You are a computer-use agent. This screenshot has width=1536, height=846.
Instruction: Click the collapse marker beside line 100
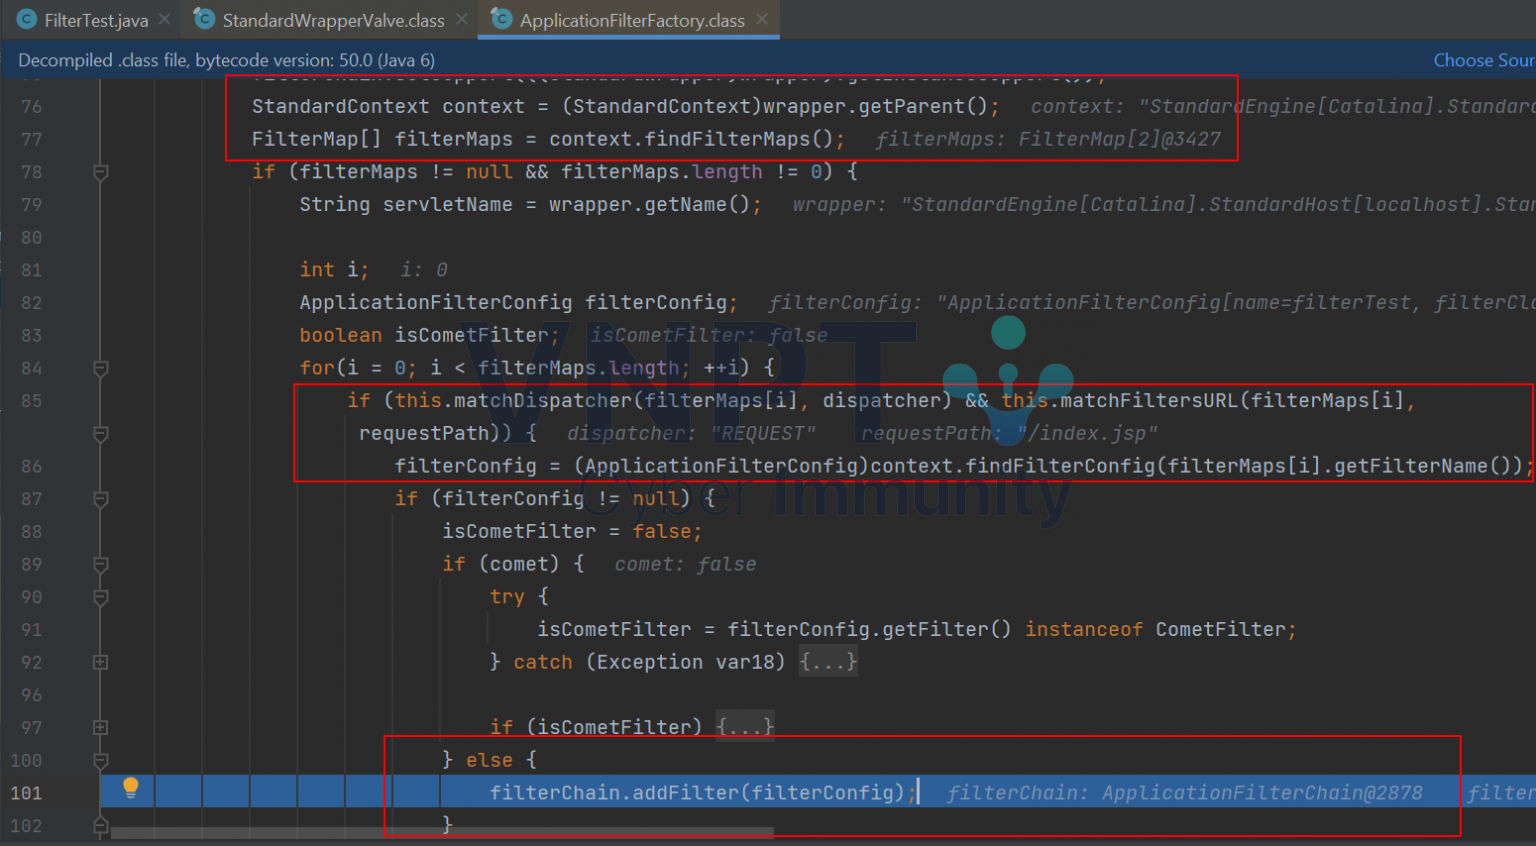point(99,760)
